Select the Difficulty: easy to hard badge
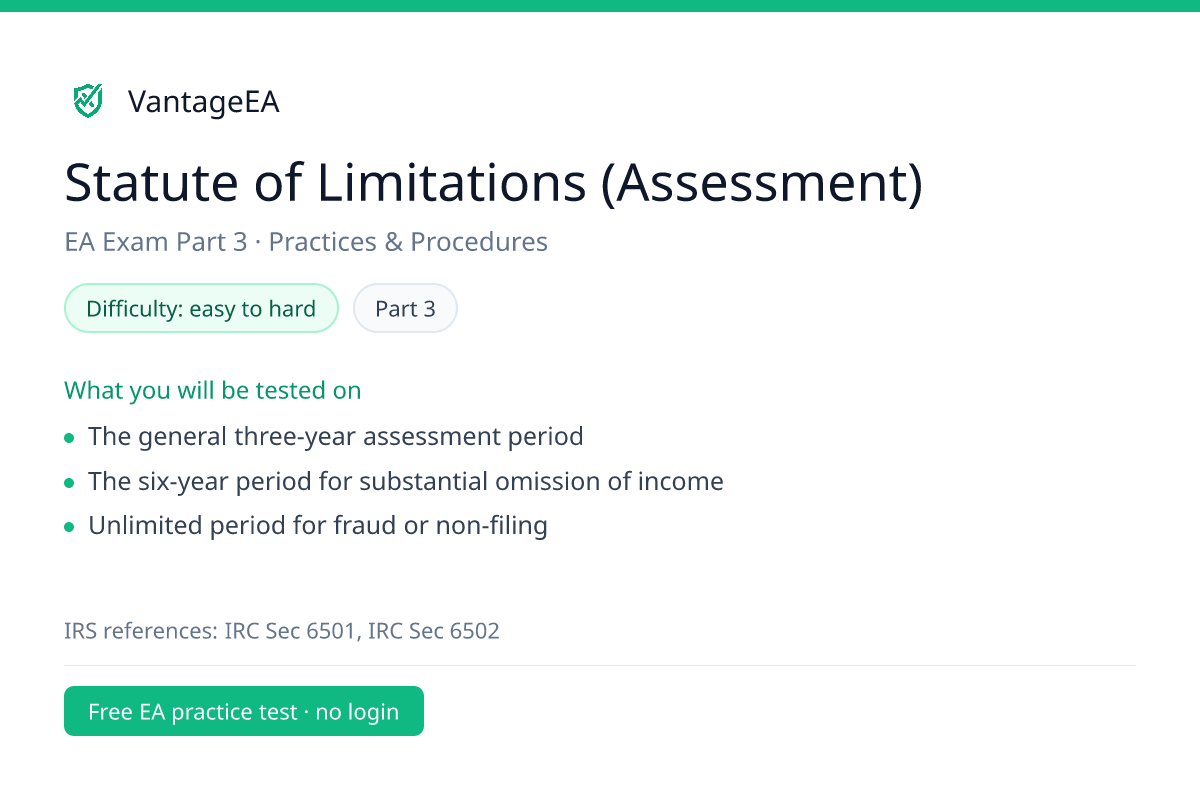The image size is (1200, 800). click(x=201, y=309)
